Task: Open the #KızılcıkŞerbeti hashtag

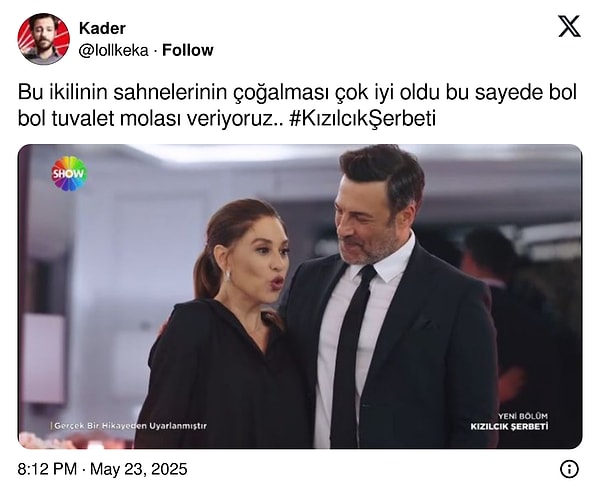Action: [x=362, y=119]
